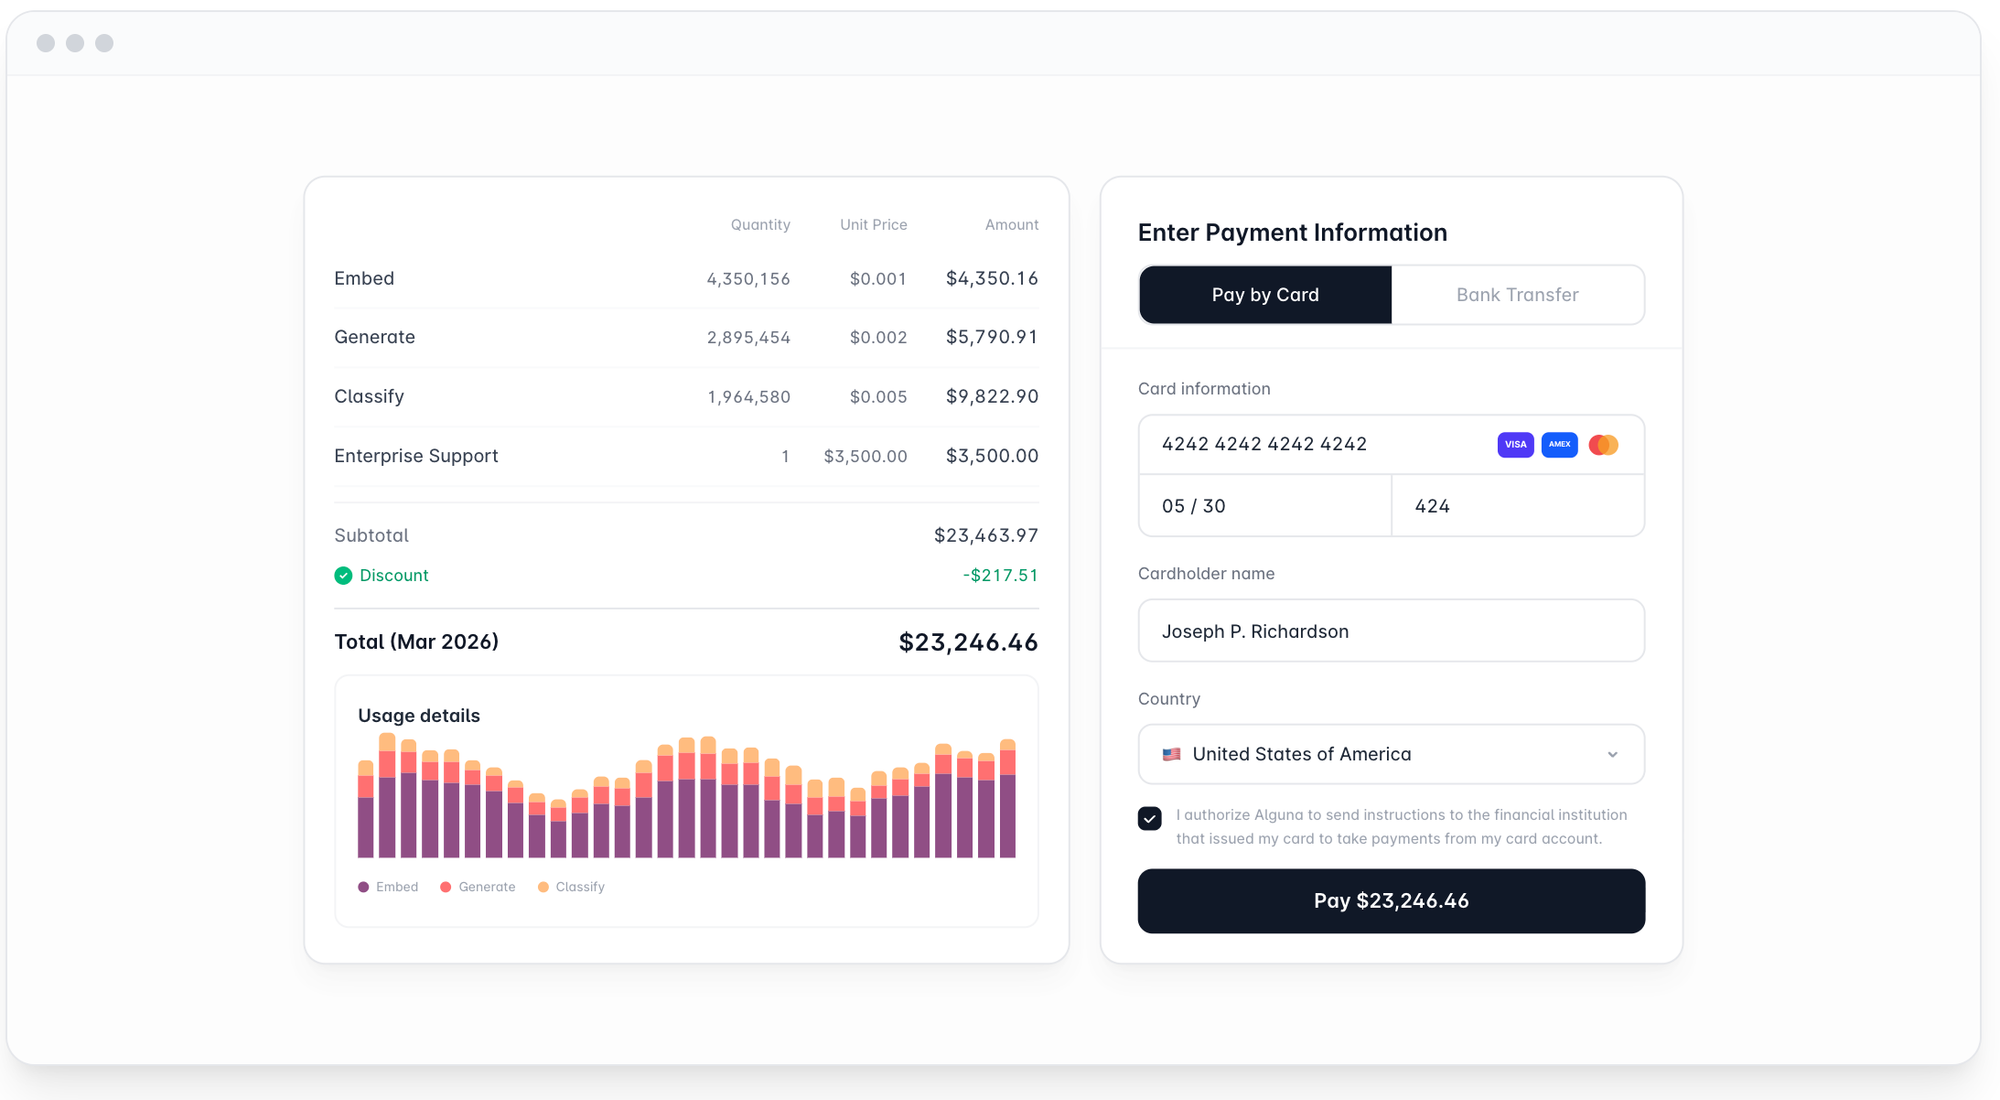Click the Enter Payment Information heading
Image resolution: width=2000 pixels, height=1100 pixels.
(1292, 233)
